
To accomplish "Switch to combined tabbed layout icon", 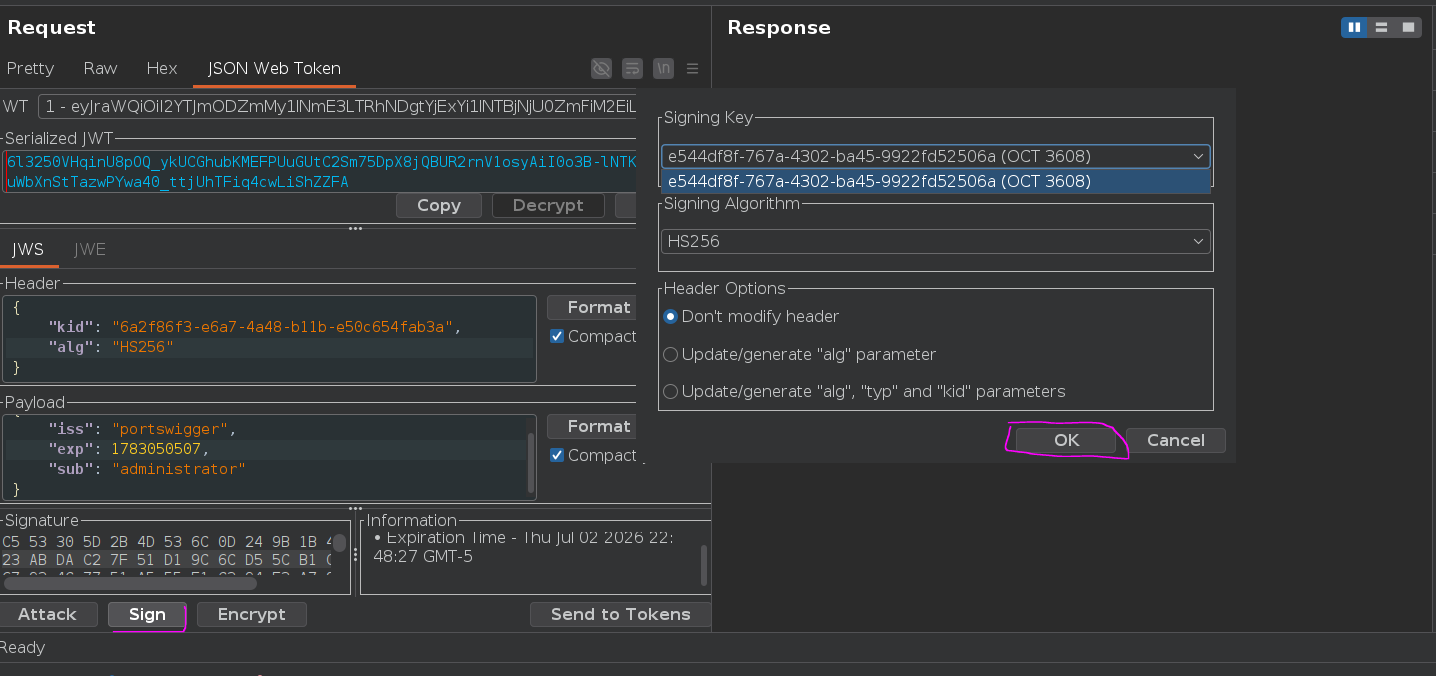I will tap(1408, 27).
